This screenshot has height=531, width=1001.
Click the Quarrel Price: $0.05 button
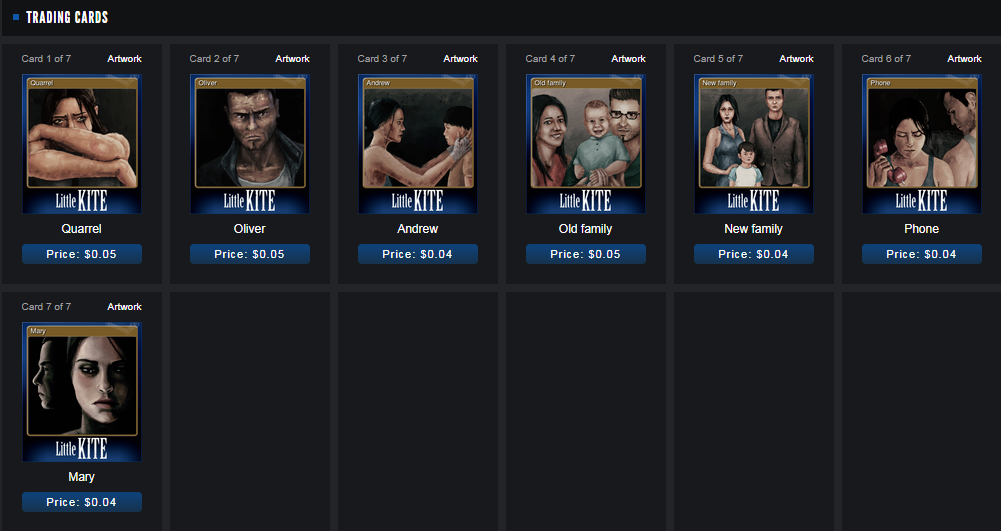click(82, 254)
